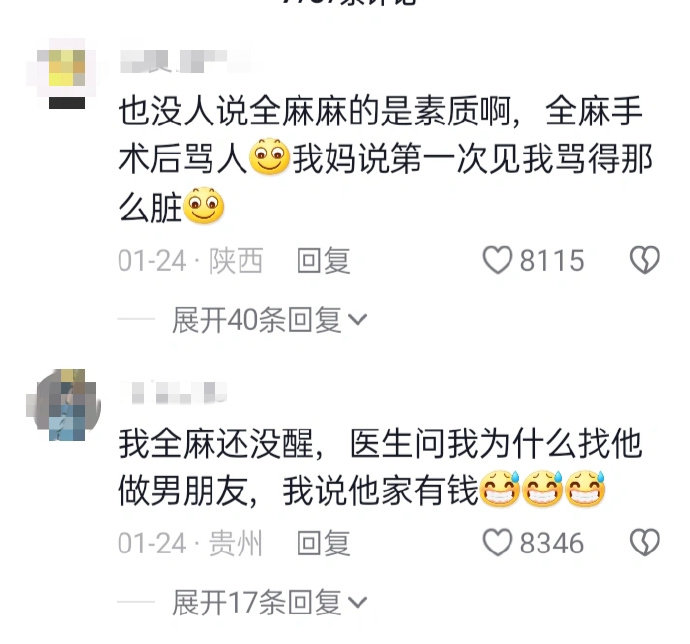This screenshot has width=690, height=644.
Task: Tap the 8115 like count
Action: point(552,261)
